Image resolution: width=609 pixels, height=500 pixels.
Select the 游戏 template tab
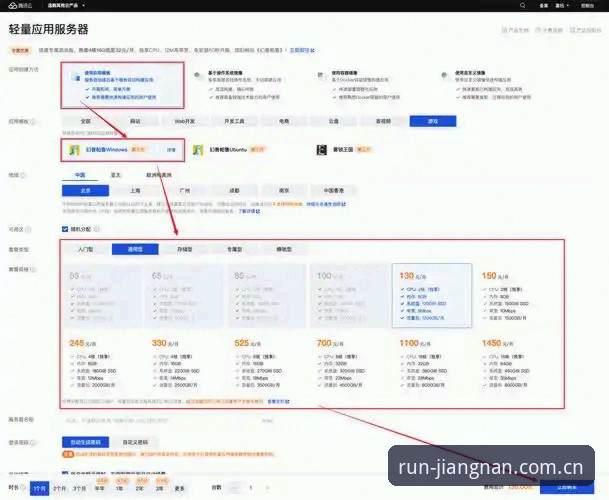433,121
